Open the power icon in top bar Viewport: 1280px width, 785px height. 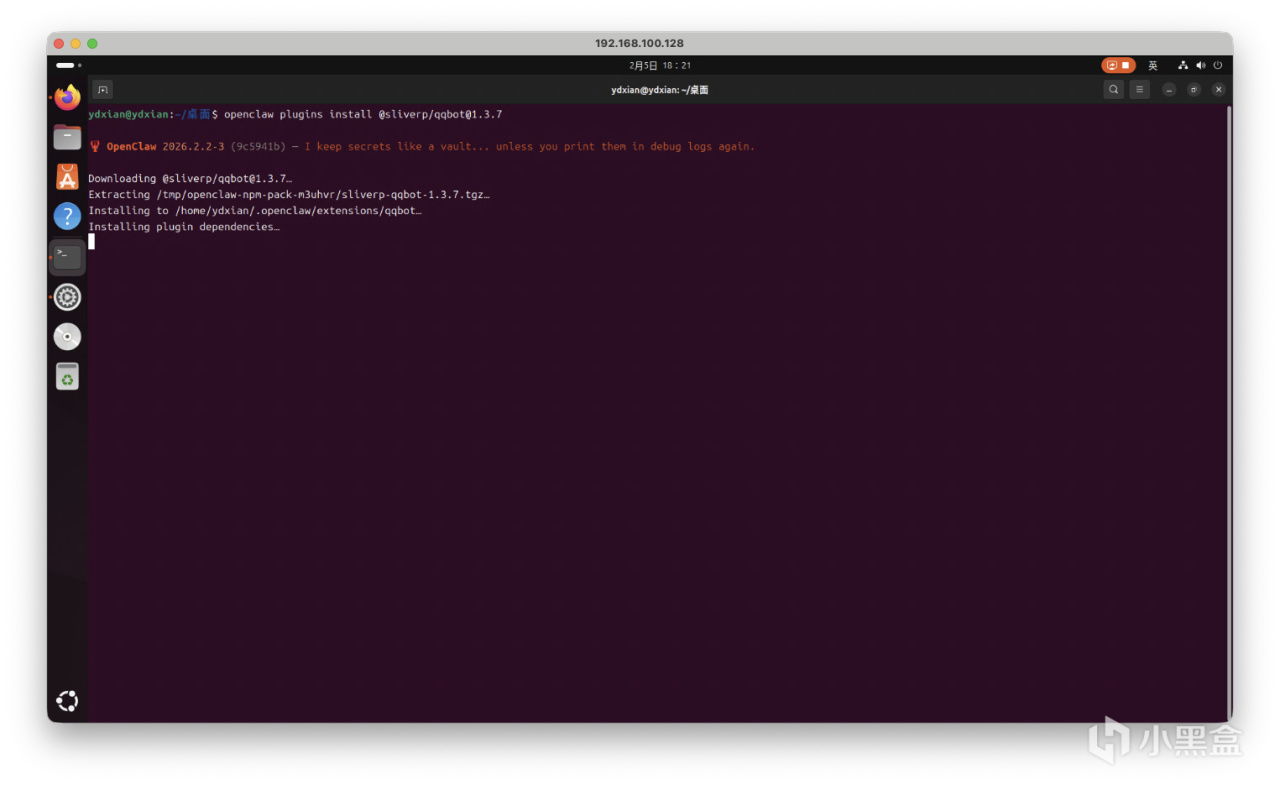tap(1217, 65)
